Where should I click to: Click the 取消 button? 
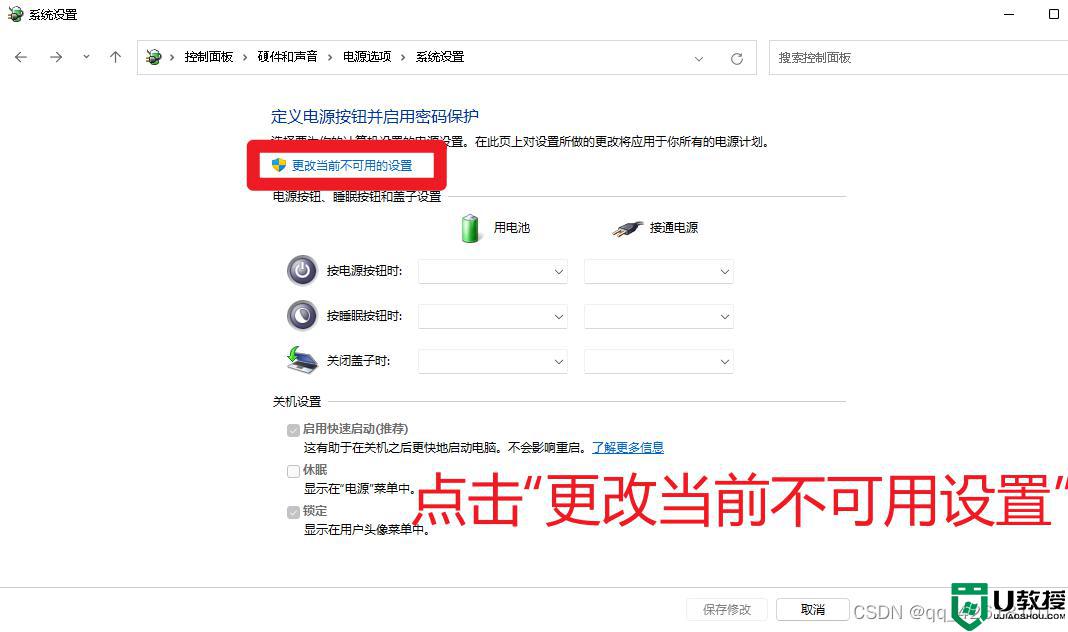tap(813, 610)
